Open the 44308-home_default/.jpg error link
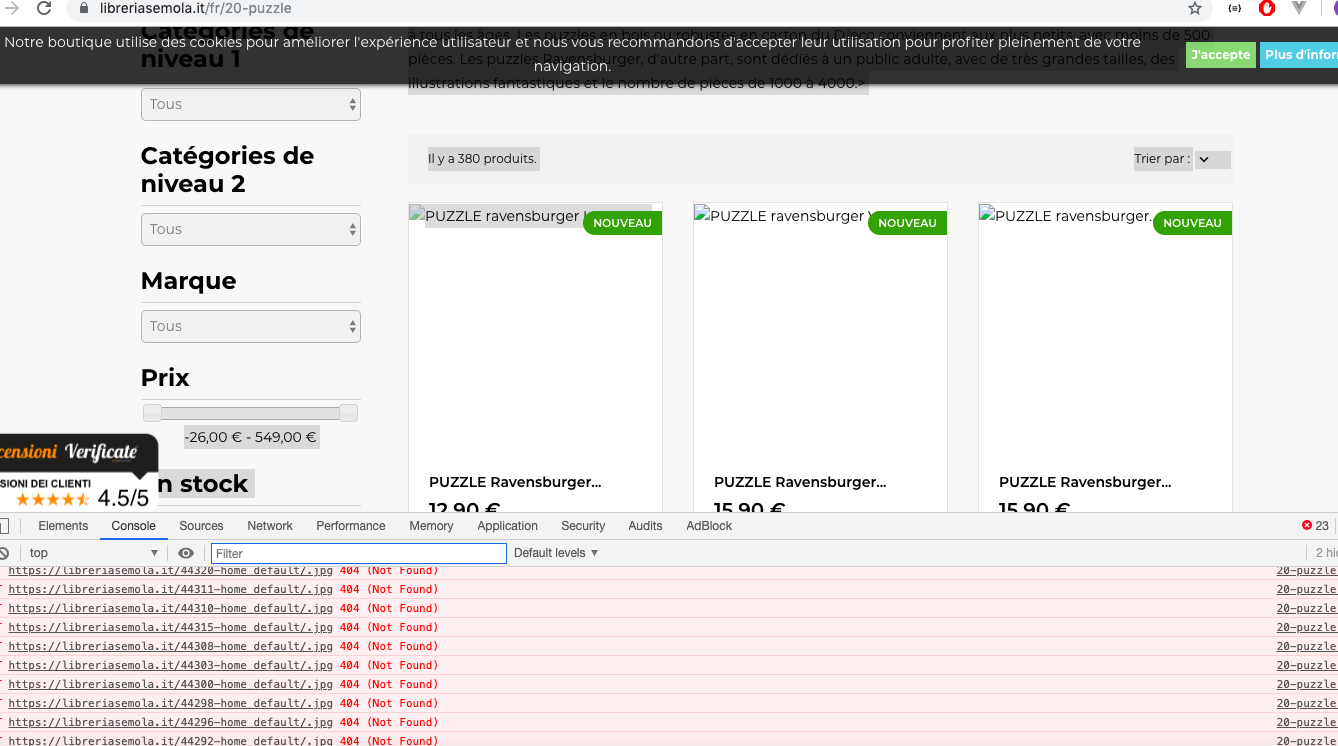The image size is (1338, 746). (170, 646)
